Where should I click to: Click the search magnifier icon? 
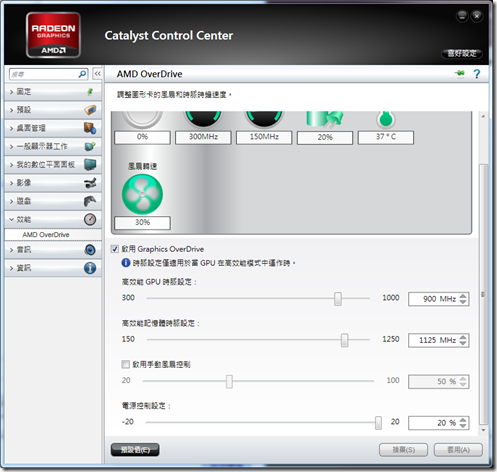click(82, 74)
